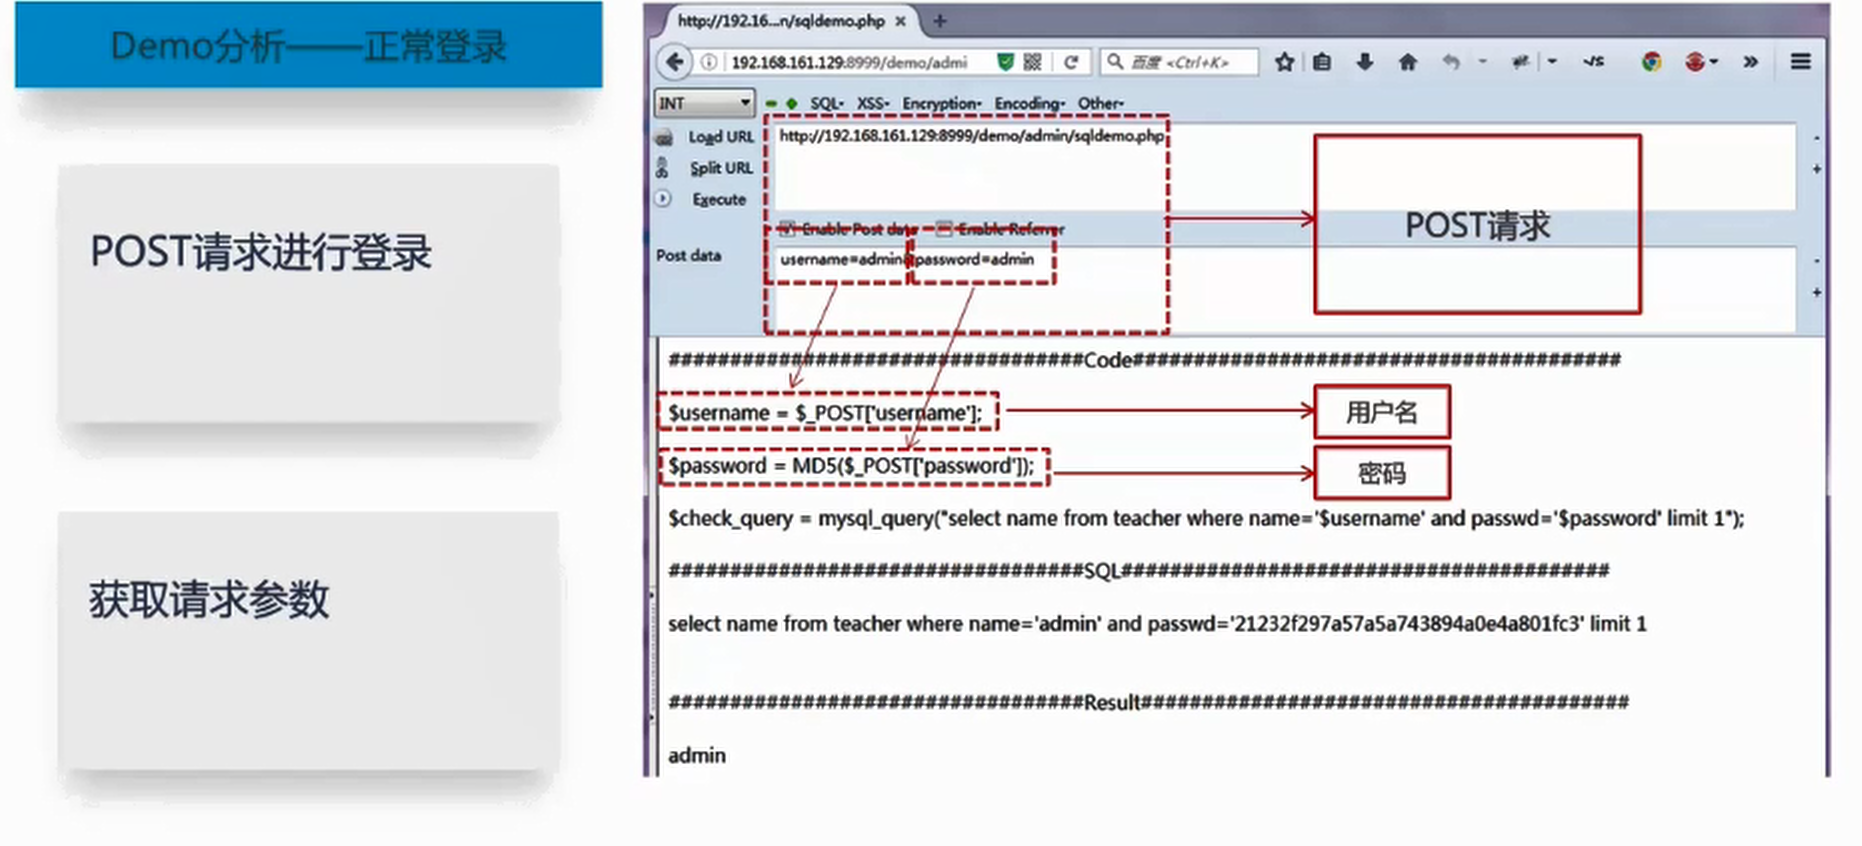Screen dimensions: 1862x846
Task: Click the reload page icon
Action: pyautogui.click(x=1071, y=62)
